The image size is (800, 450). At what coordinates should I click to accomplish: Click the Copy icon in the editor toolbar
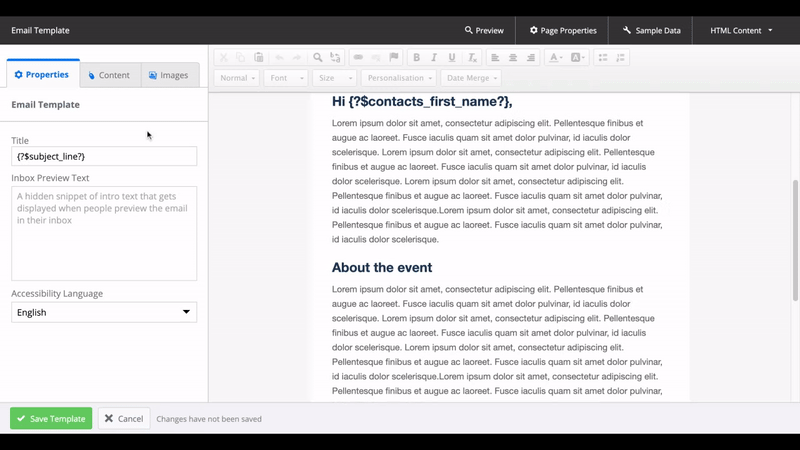(x=241, y=57)
